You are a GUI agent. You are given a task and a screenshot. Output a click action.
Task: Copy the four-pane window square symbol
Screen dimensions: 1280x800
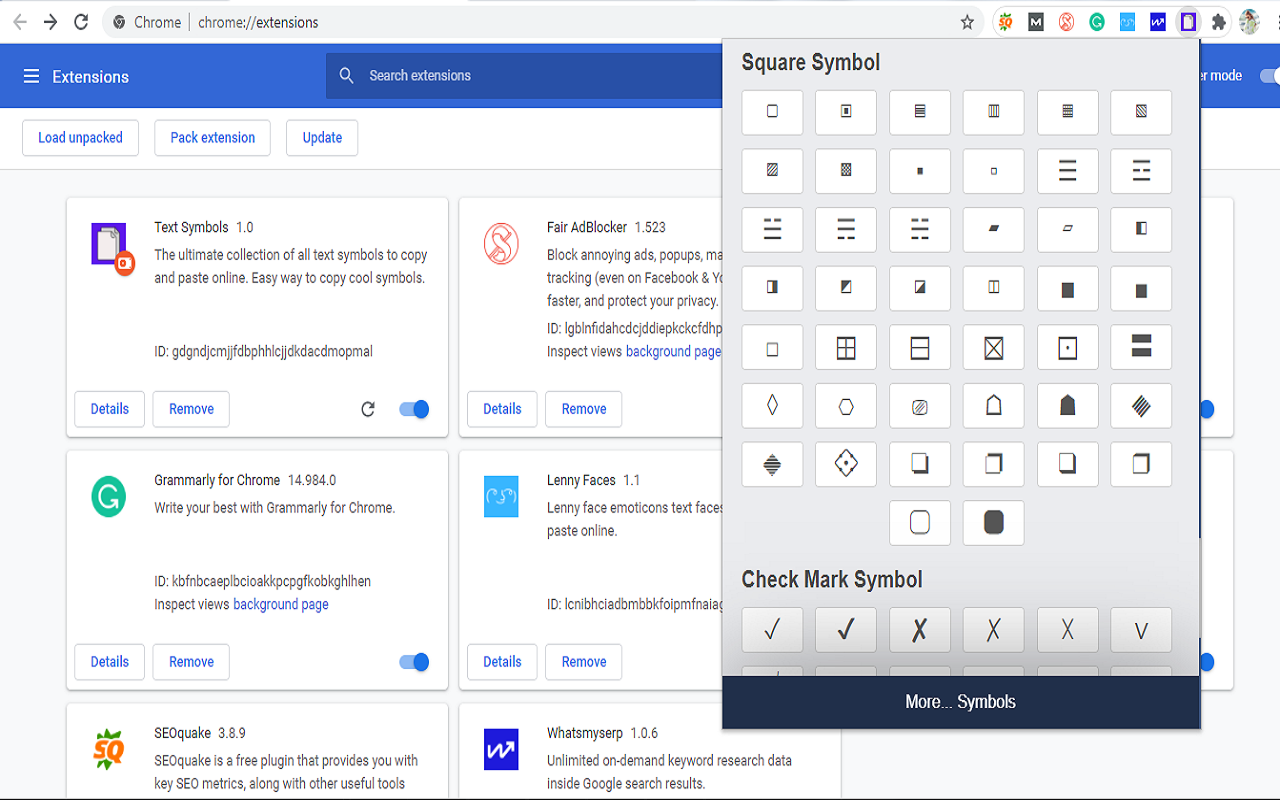point(846,347)
